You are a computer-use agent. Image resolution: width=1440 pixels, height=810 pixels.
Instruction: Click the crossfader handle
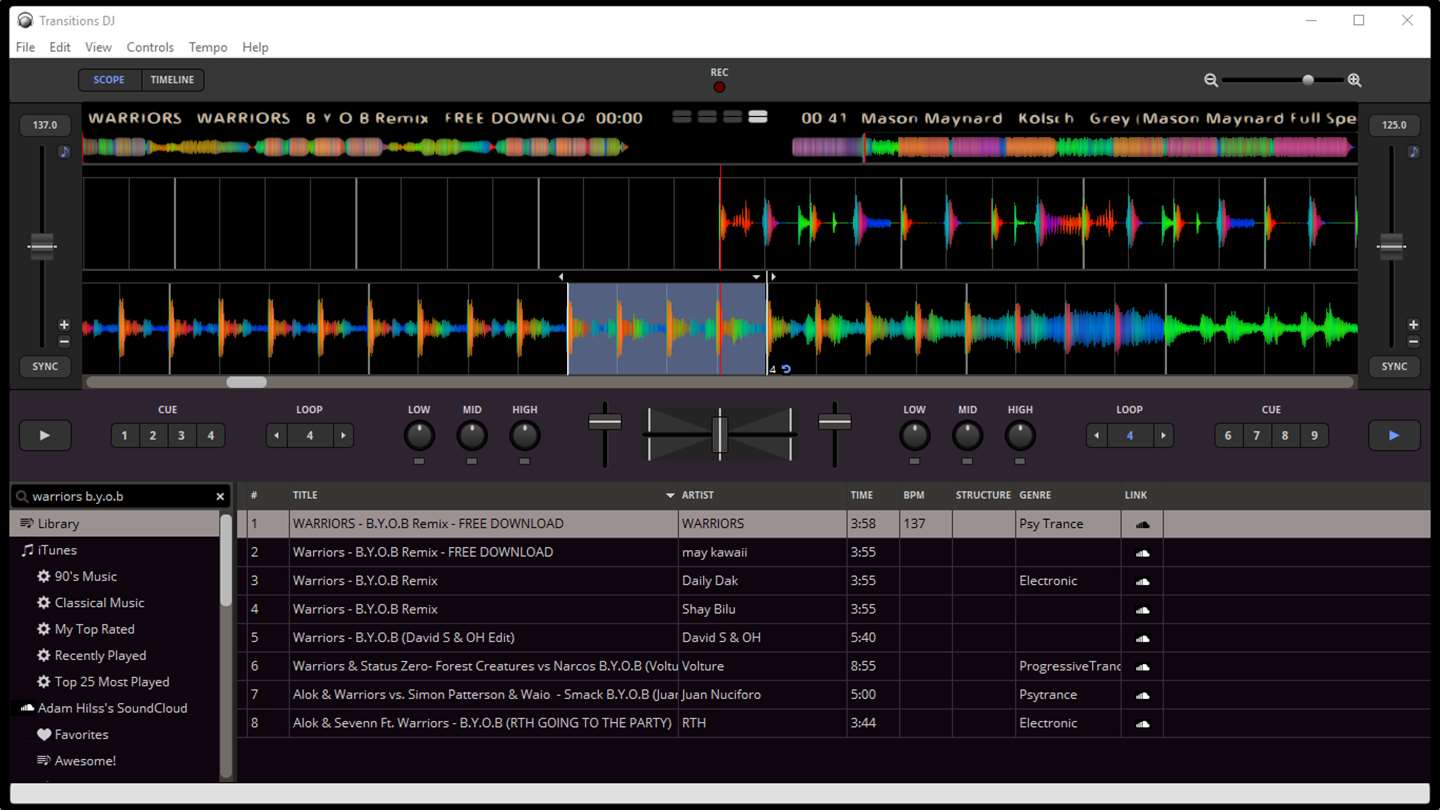coord(719,435)
